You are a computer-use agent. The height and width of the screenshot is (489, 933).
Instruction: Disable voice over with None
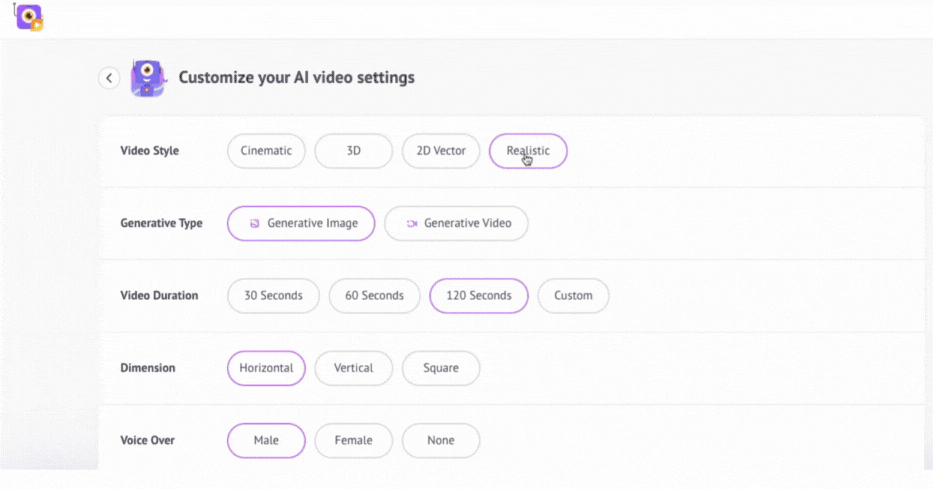point(440,441)
